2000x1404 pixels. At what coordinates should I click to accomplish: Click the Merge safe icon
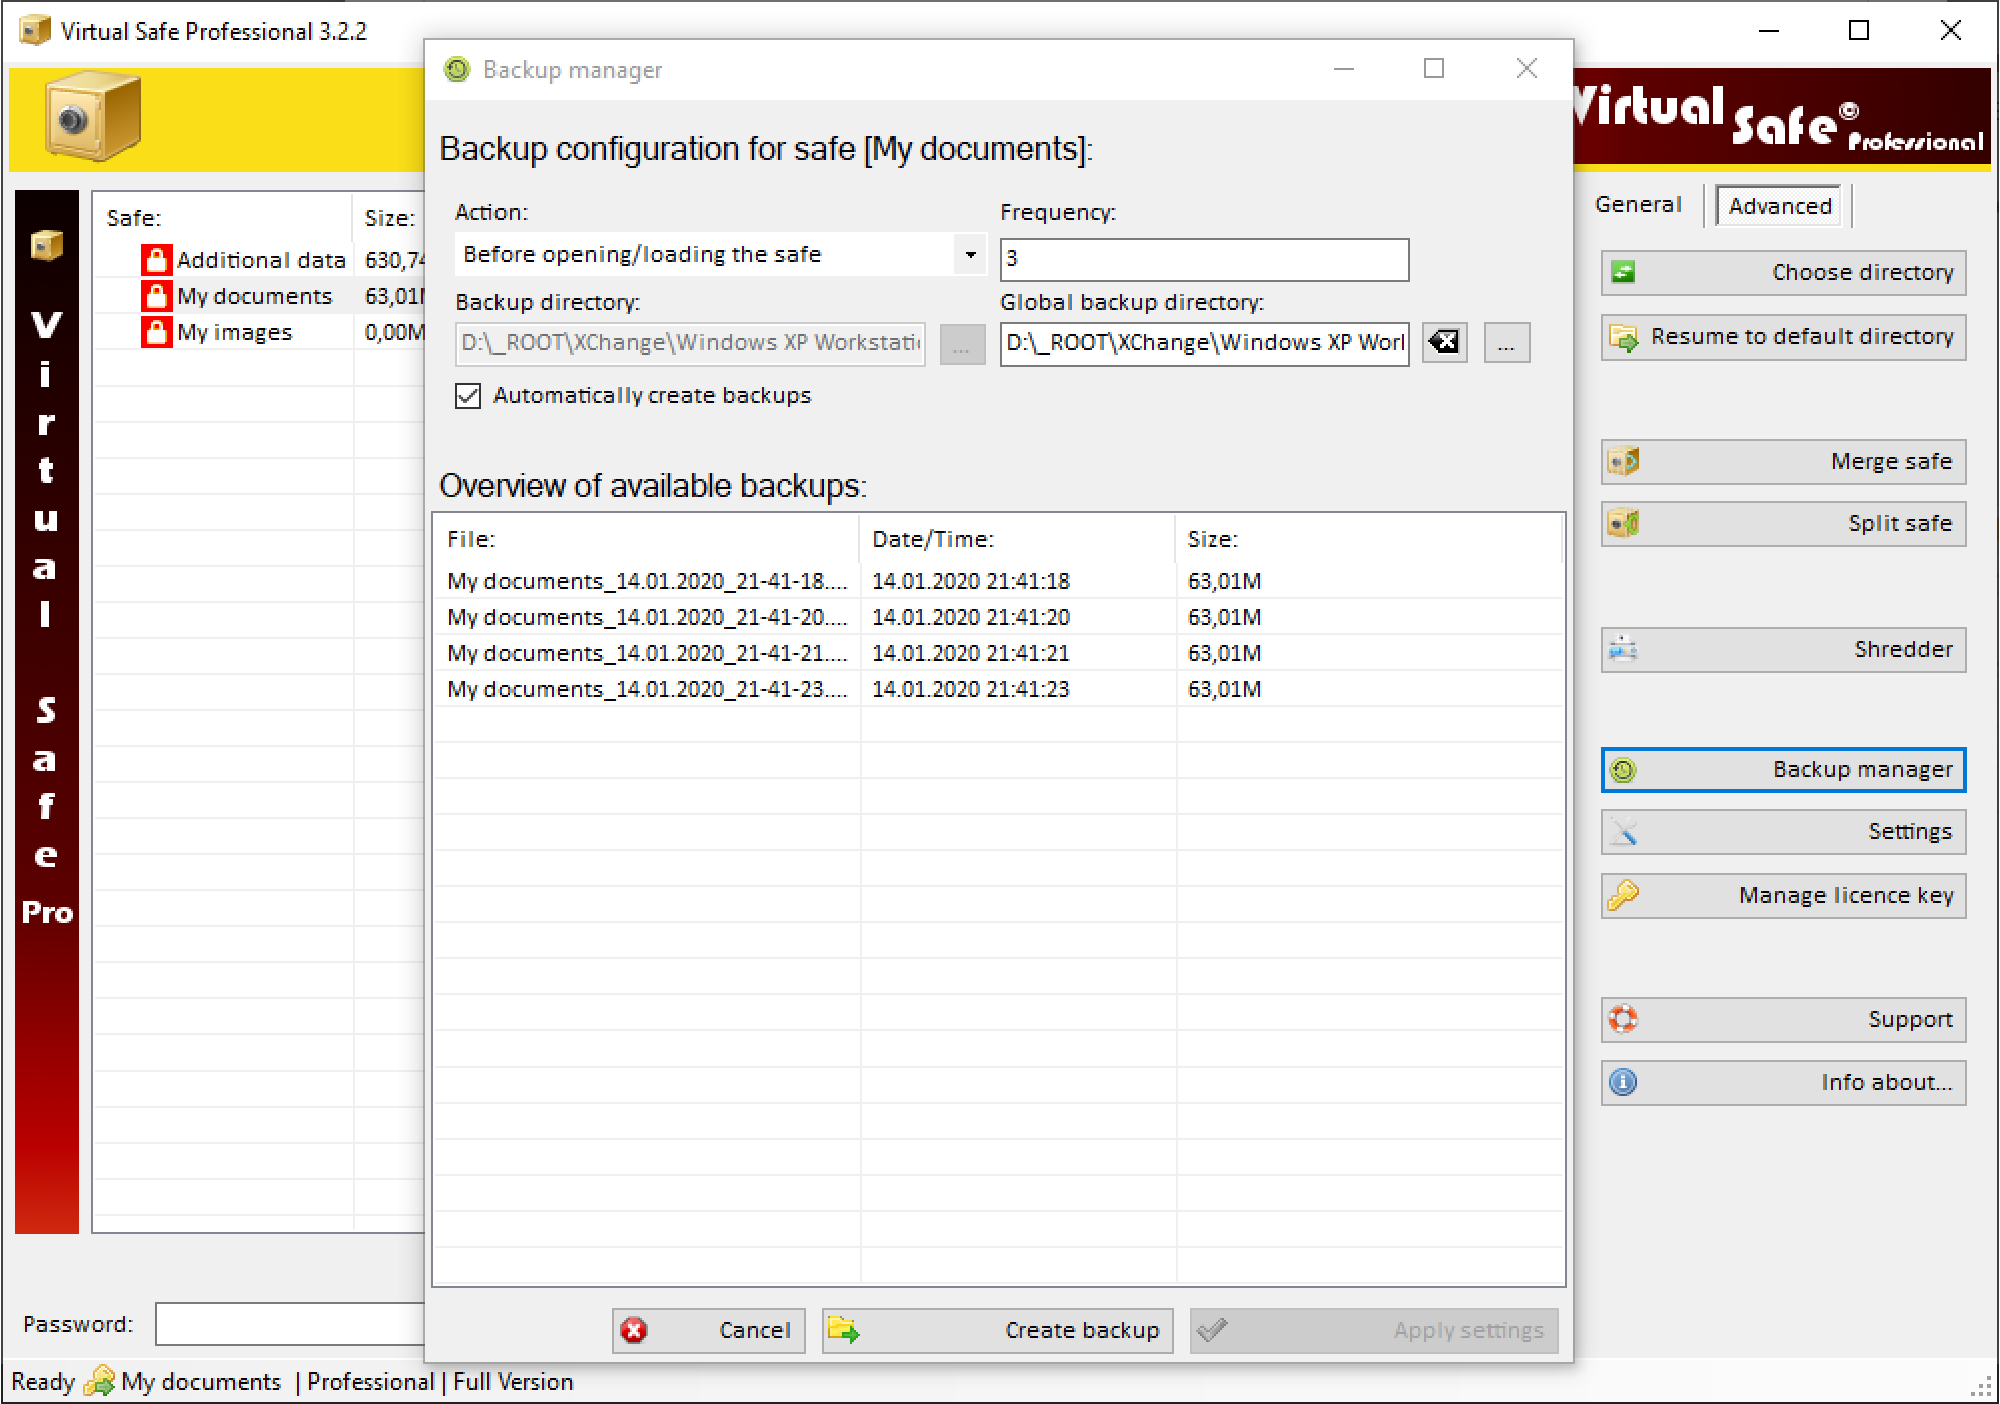point(1623,461)
